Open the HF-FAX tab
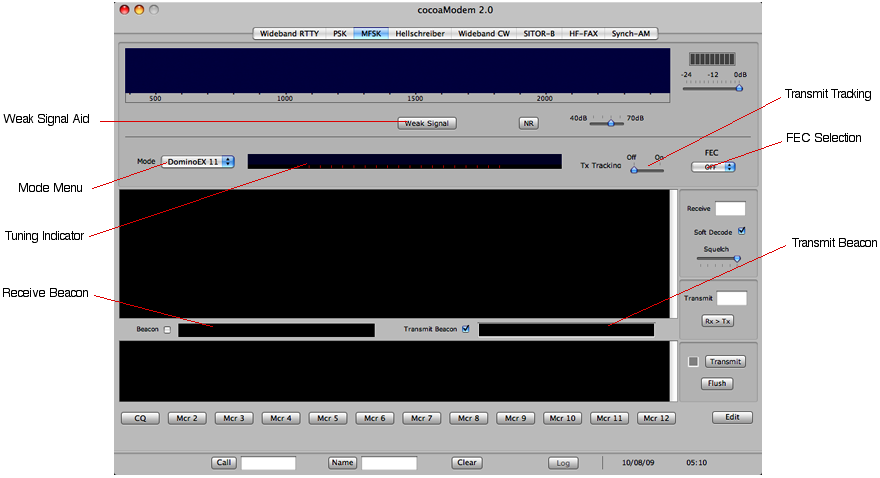 pos(583,34)
